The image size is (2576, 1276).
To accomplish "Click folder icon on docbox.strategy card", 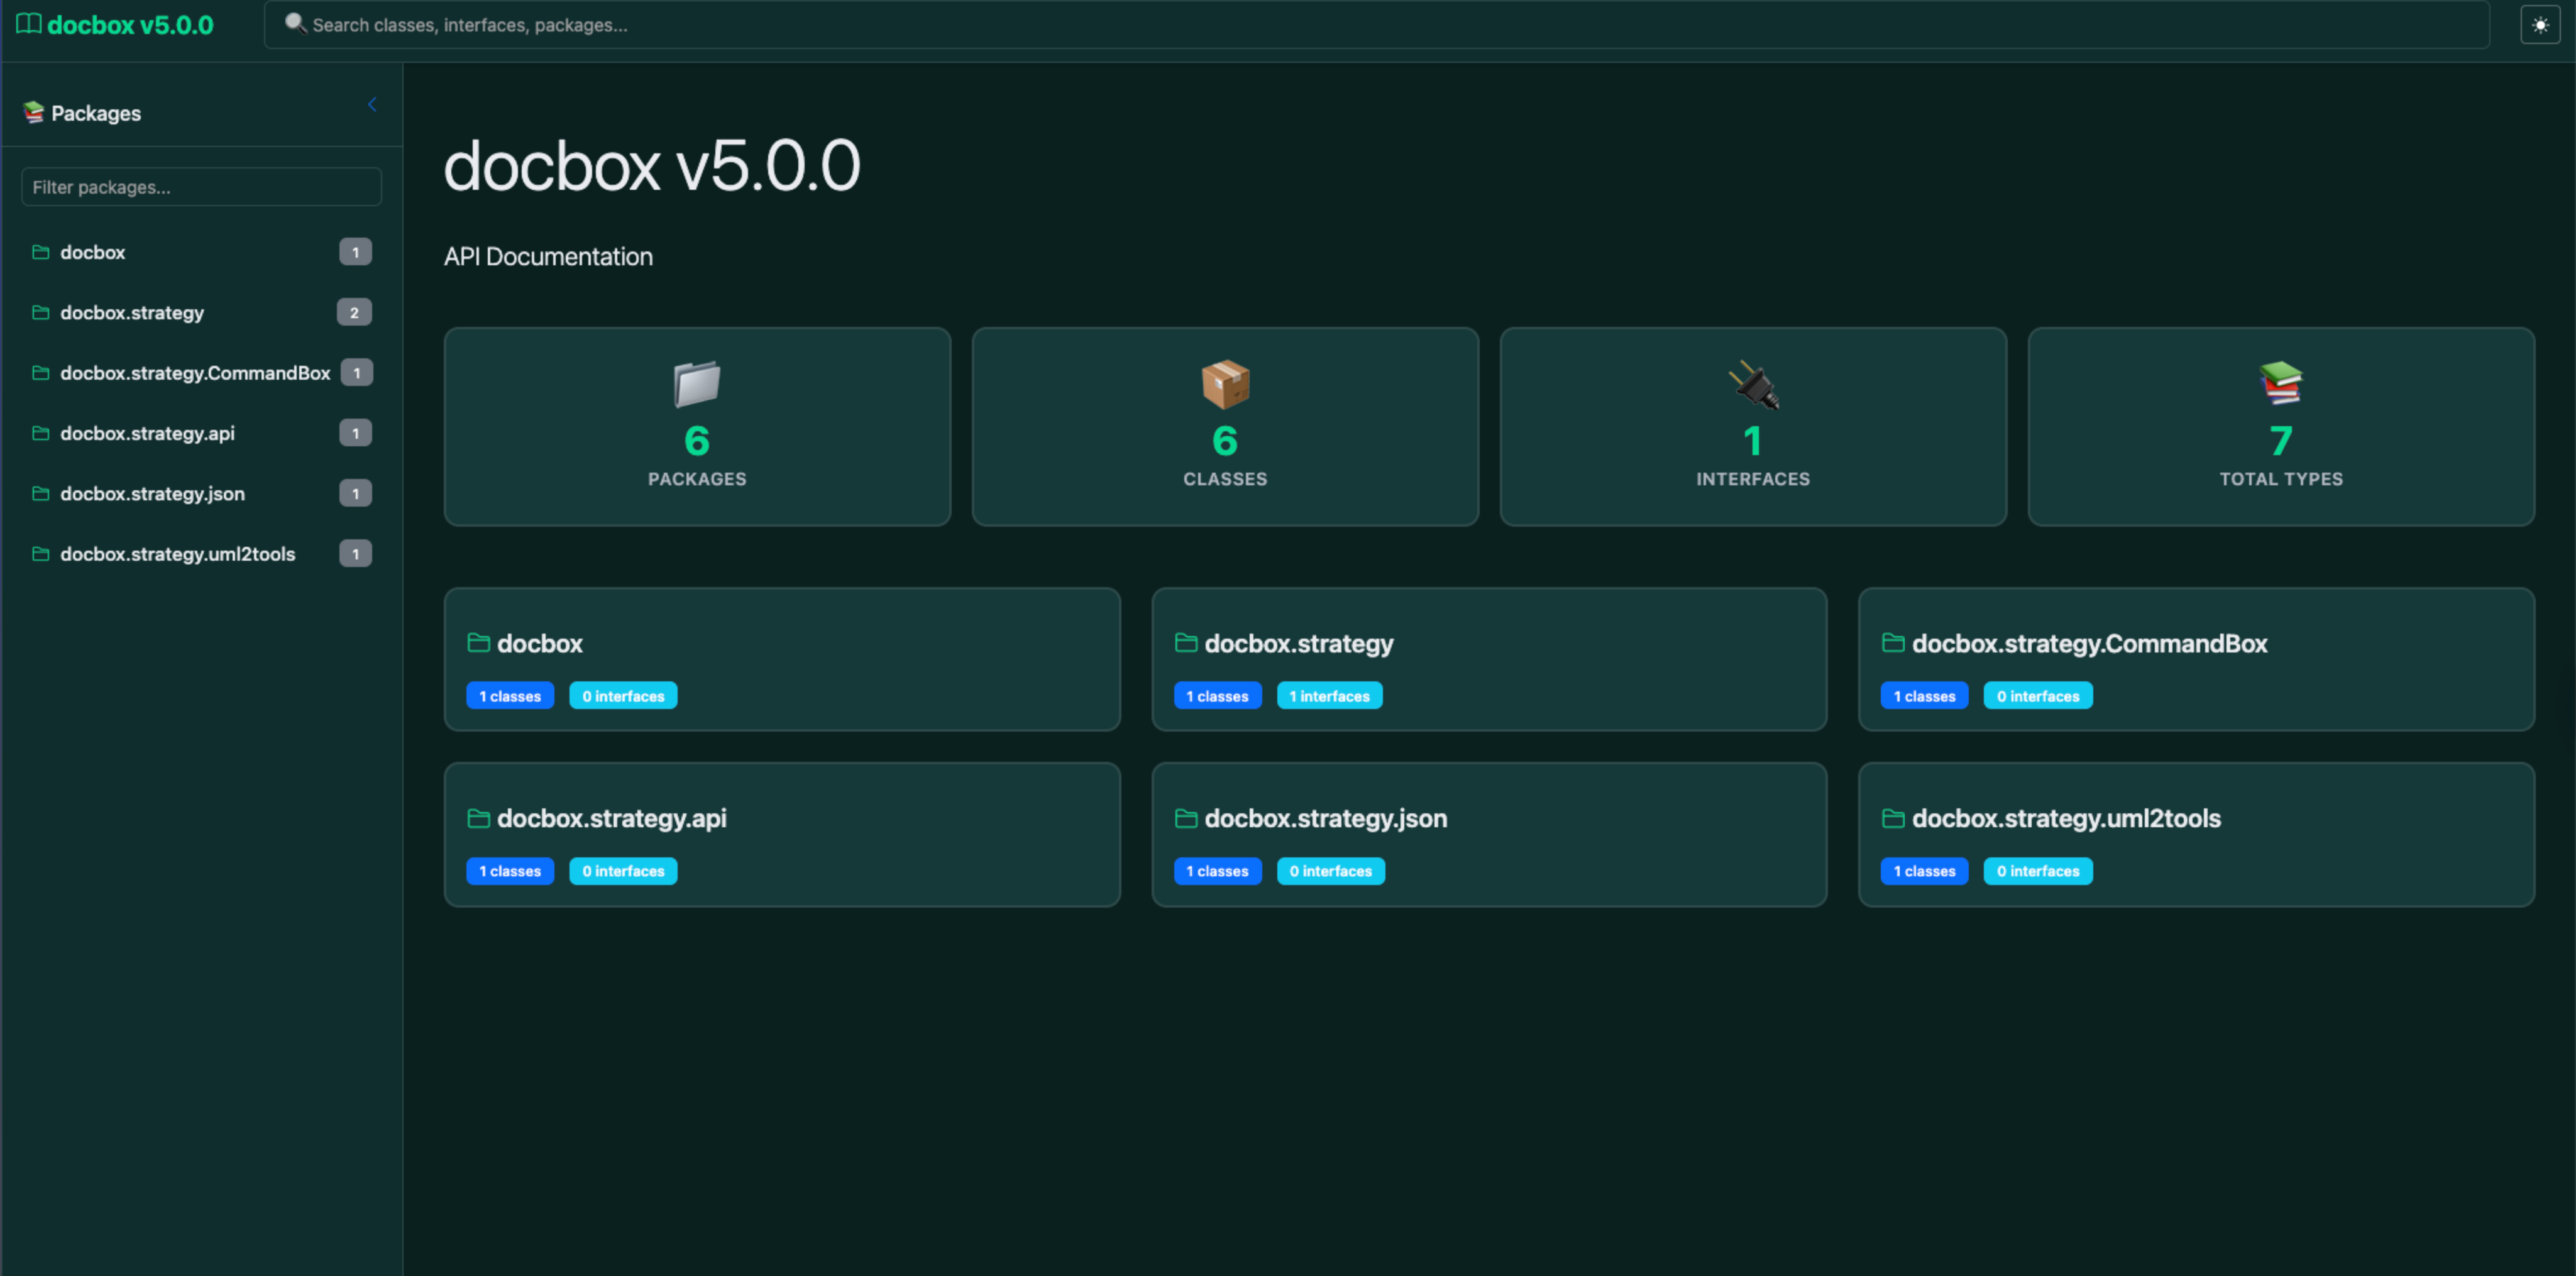I will [x=1186, y=643].
